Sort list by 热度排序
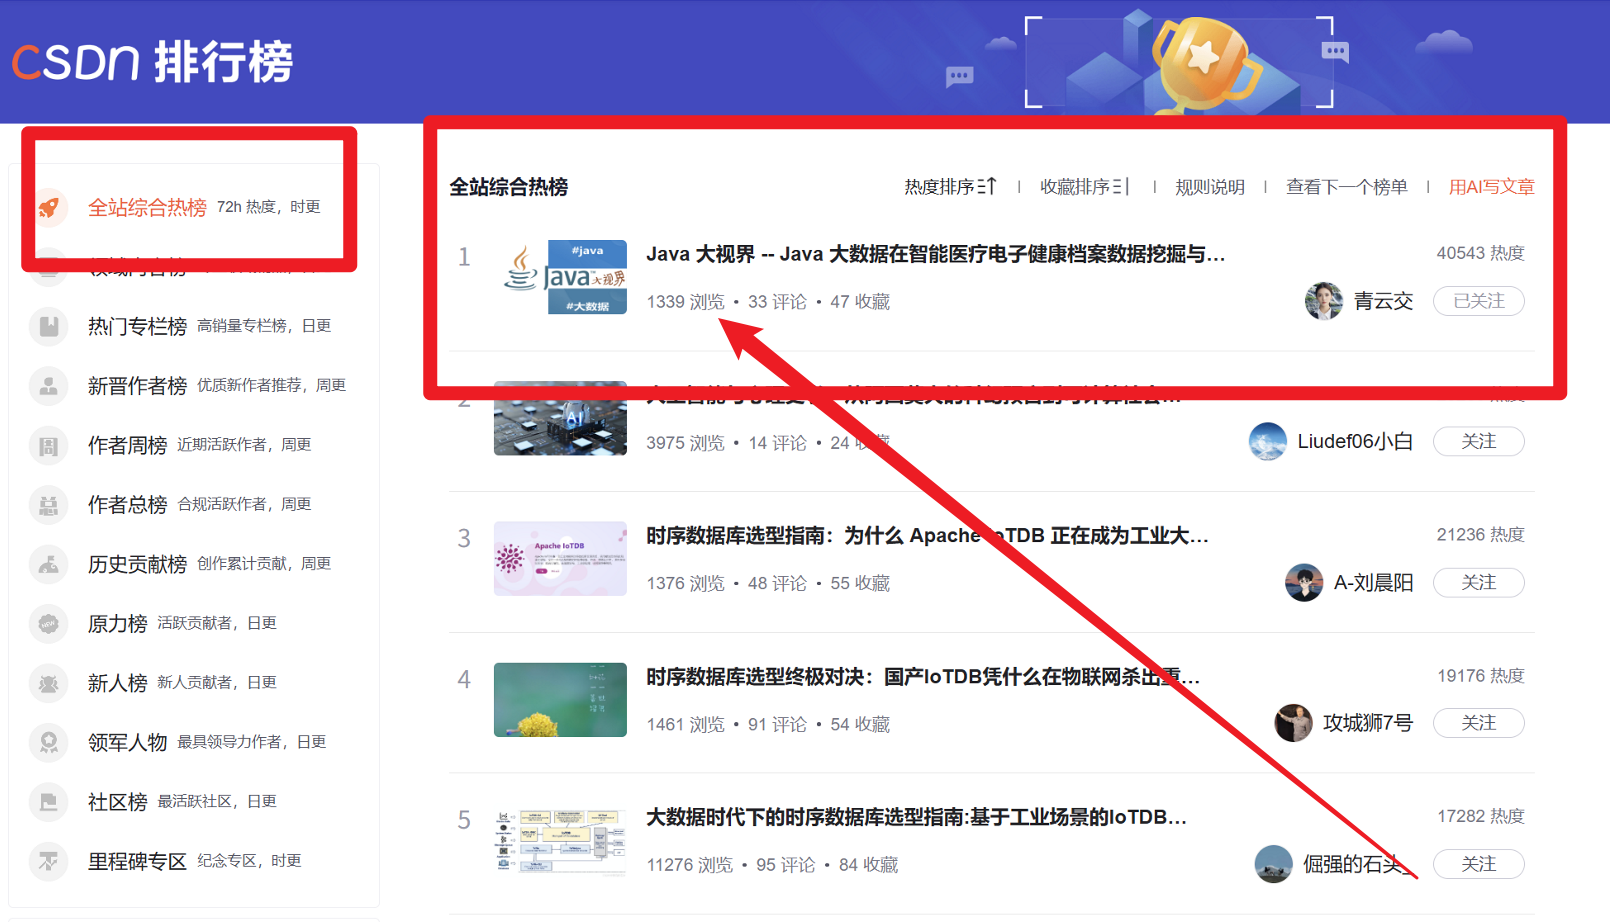The height and width of the screenshot is (922, 1610). (x=950, y=187)
